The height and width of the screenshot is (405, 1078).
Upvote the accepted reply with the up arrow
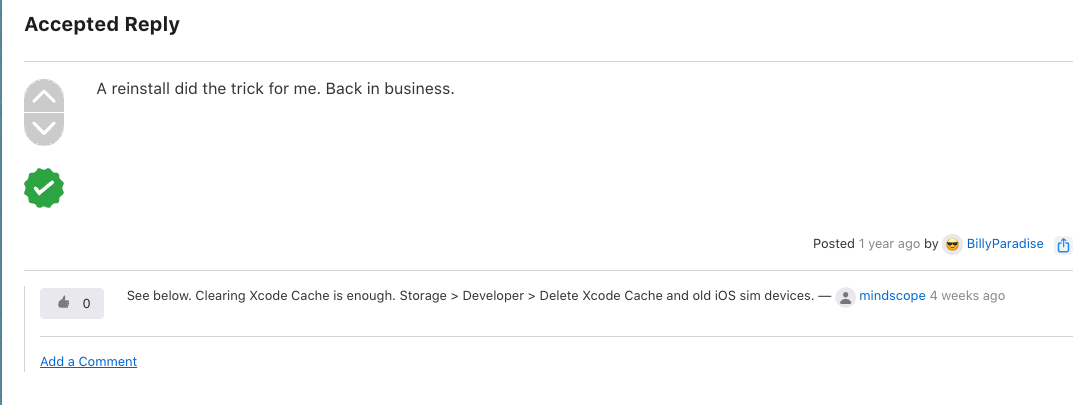(x=44, y=96)
